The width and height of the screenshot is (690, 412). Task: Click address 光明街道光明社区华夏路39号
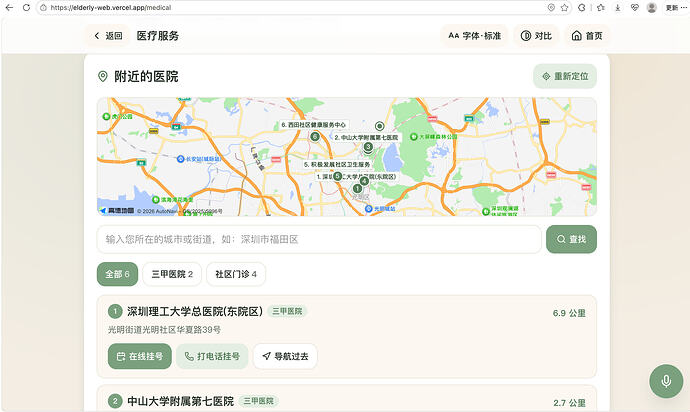tap(165, 330)
